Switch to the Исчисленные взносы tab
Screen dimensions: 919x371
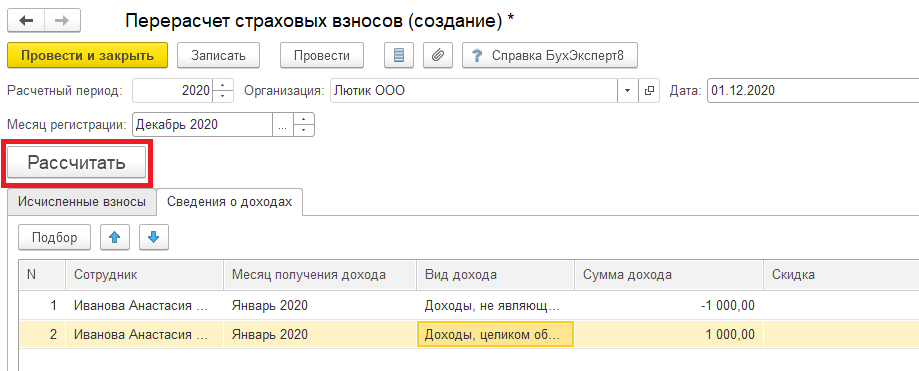pos(81,202)
